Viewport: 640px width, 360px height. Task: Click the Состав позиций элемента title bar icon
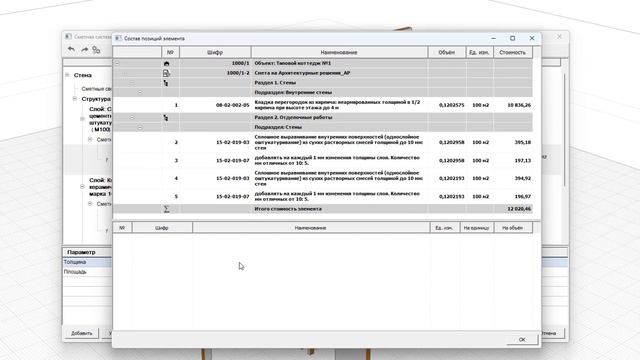118,38
